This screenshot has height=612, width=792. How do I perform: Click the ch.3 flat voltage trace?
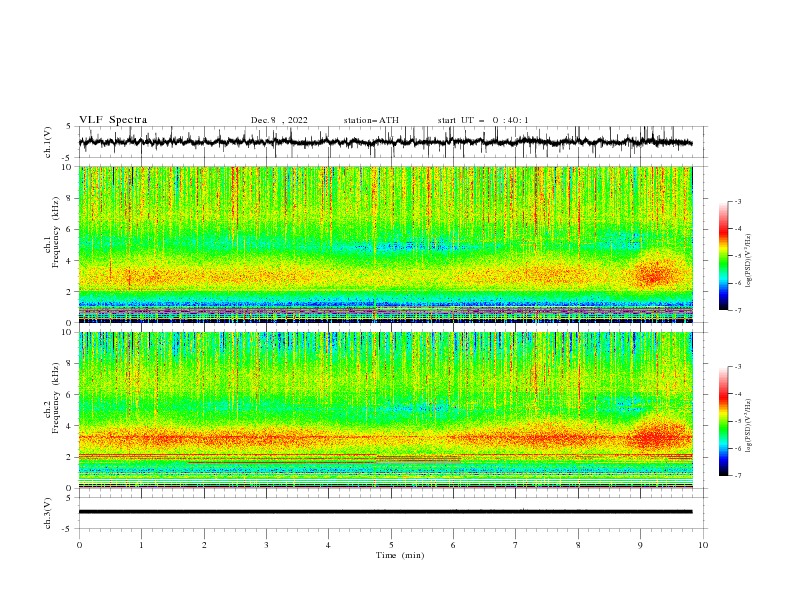coord(385,512)
